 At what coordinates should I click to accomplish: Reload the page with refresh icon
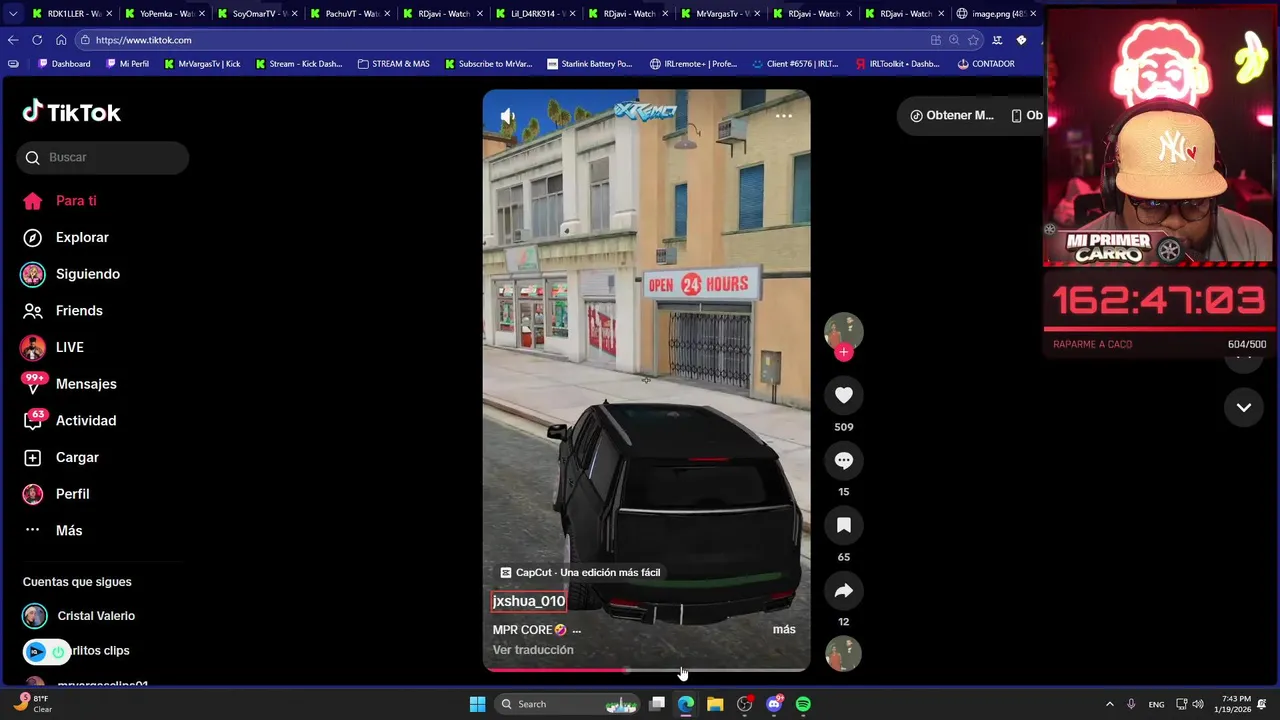coord(37,40)
